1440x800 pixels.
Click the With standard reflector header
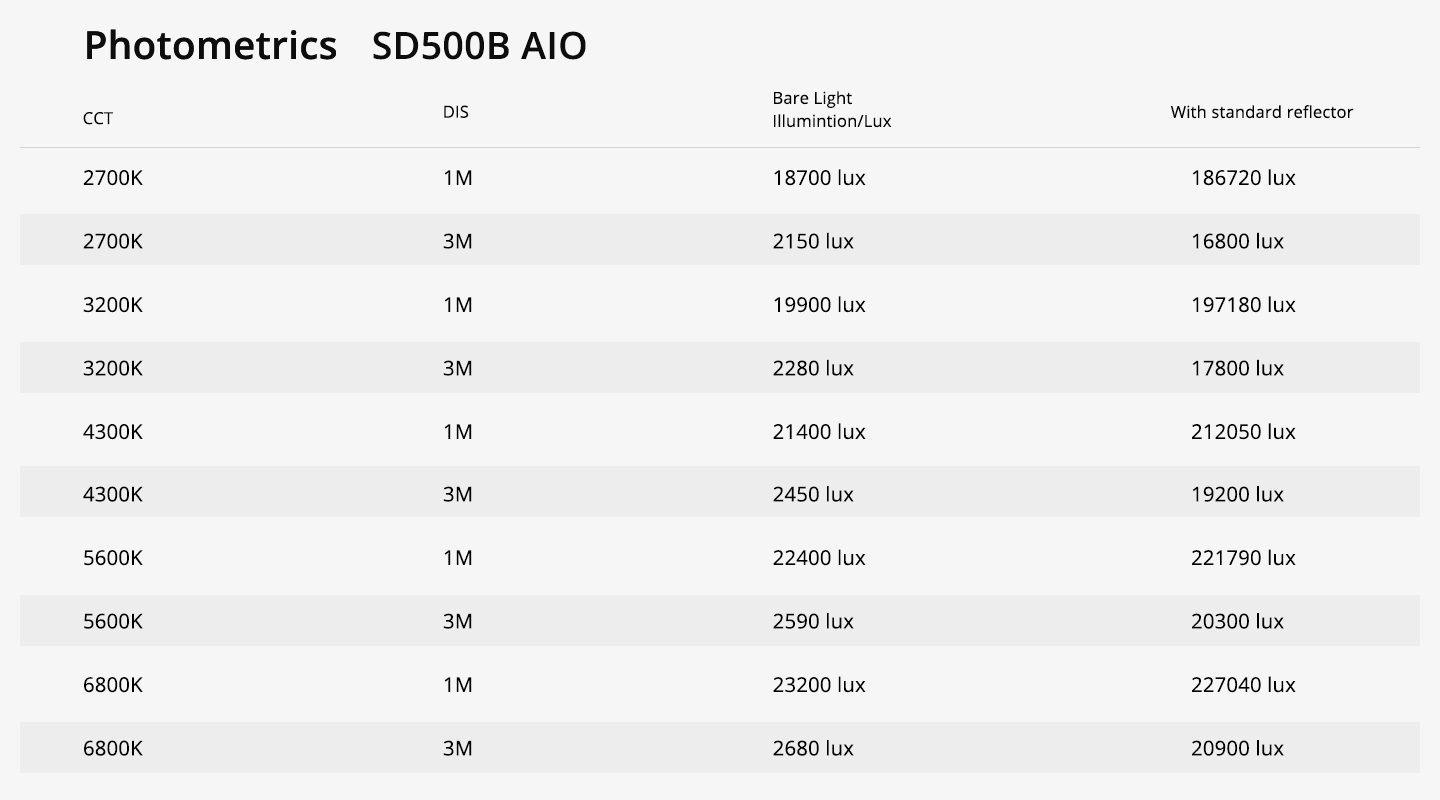(x=1261, y=112)
